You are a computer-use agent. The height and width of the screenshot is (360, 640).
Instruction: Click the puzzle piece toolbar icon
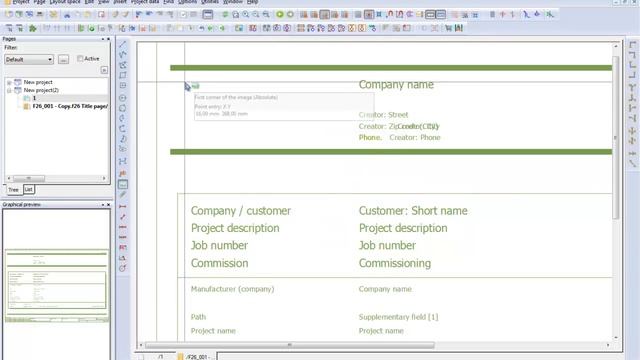(32, 28)
